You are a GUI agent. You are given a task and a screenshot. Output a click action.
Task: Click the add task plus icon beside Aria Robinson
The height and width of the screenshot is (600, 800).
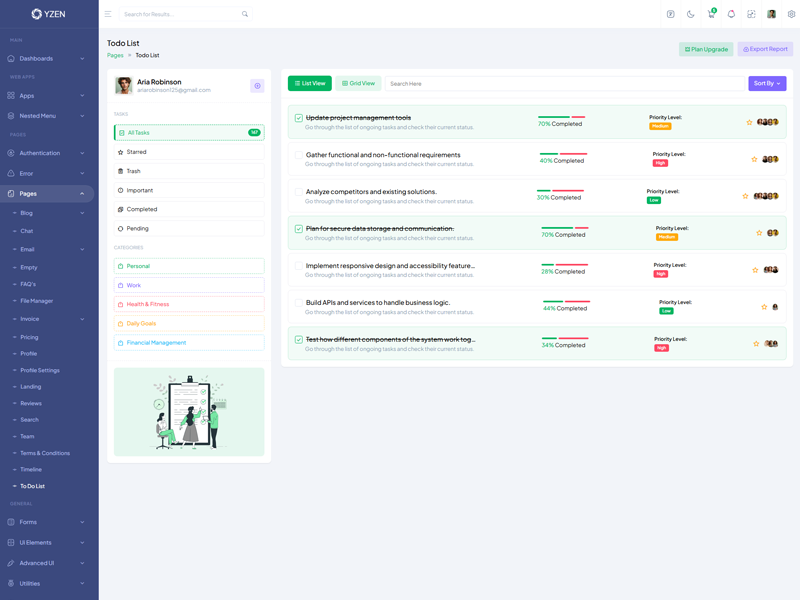tap(257, 86)
